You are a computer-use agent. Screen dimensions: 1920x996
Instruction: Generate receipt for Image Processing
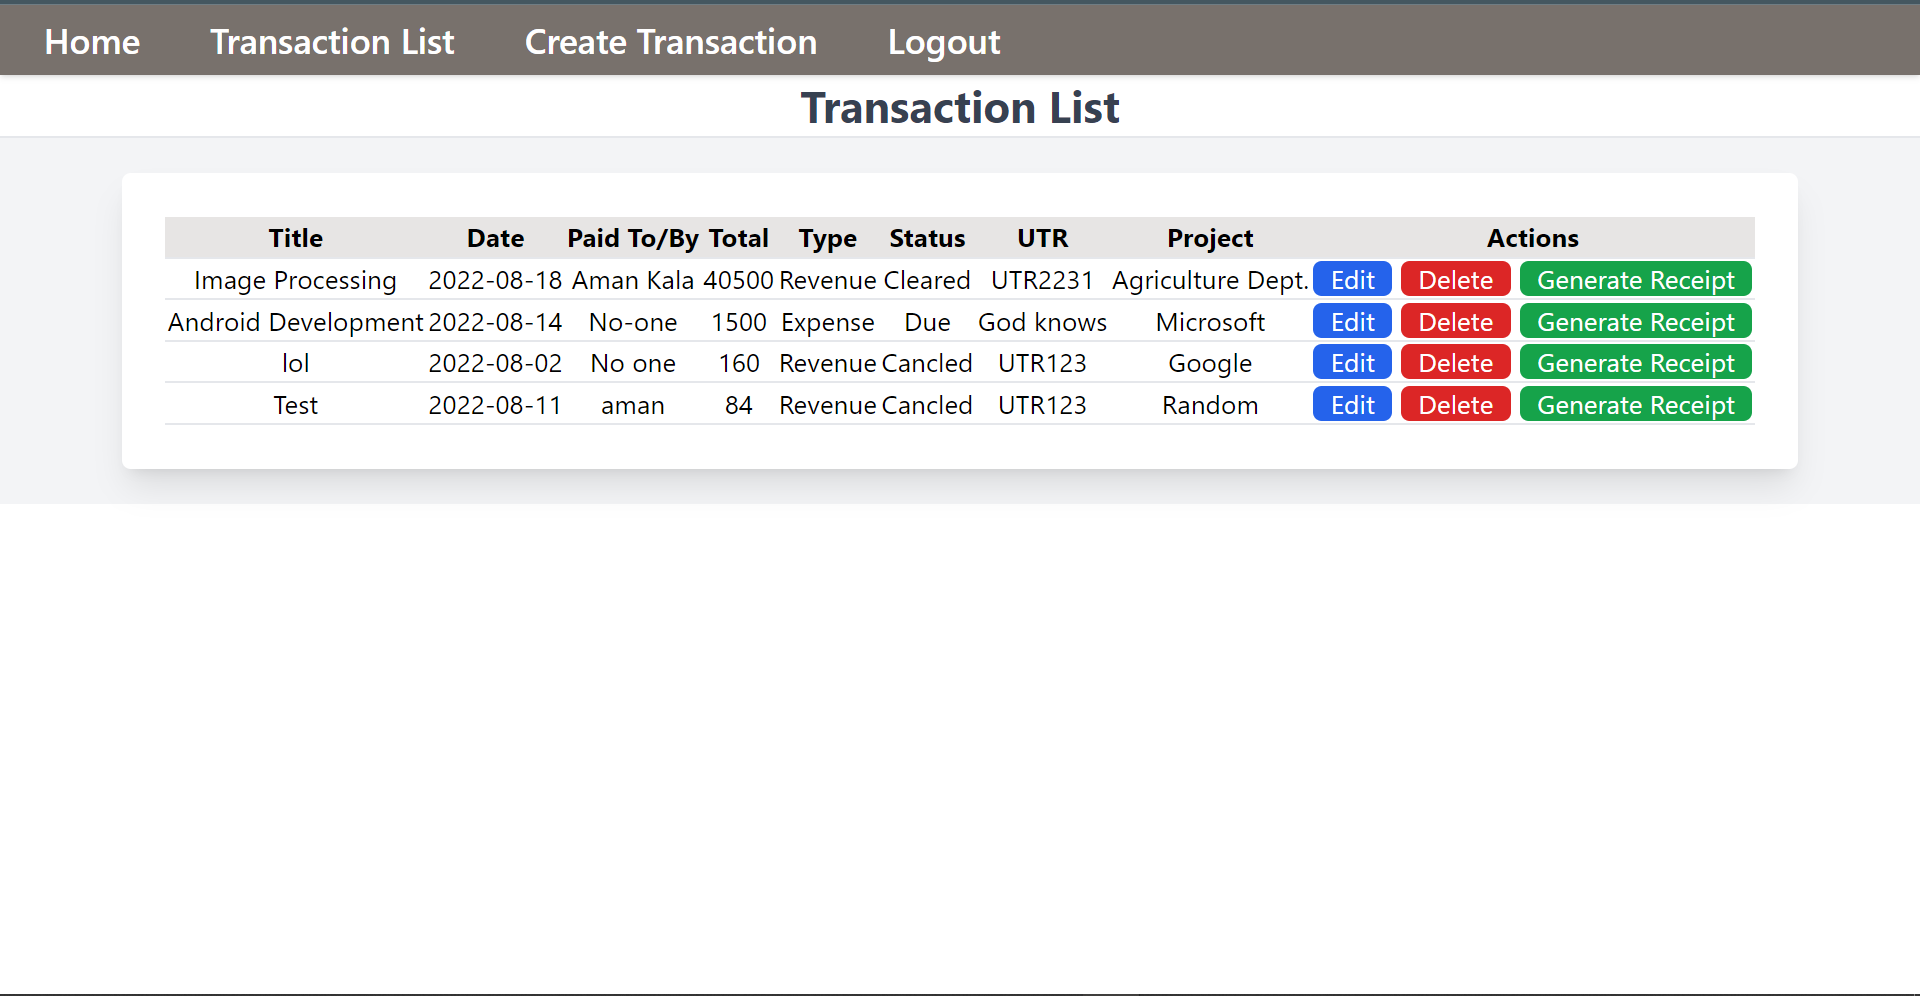tap(1635, 279)
